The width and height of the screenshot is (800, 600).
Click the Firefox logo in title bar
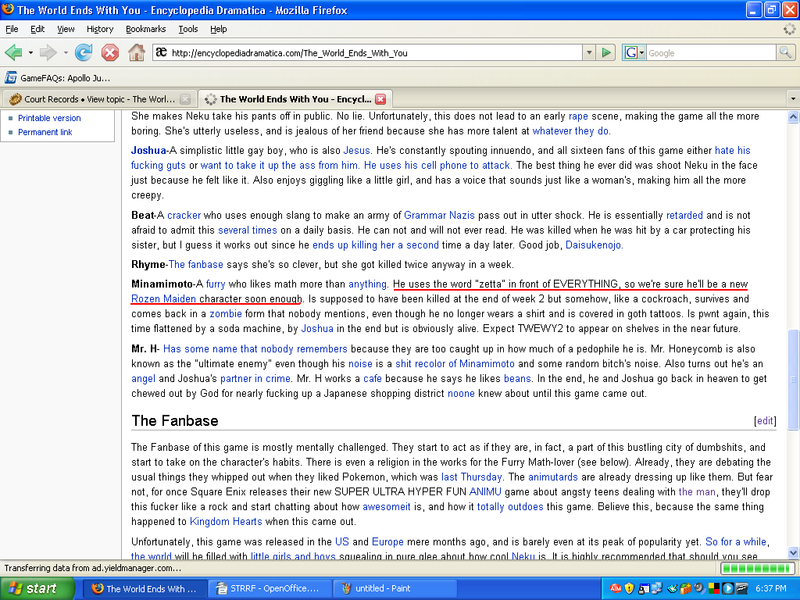[x=8, y=10]
